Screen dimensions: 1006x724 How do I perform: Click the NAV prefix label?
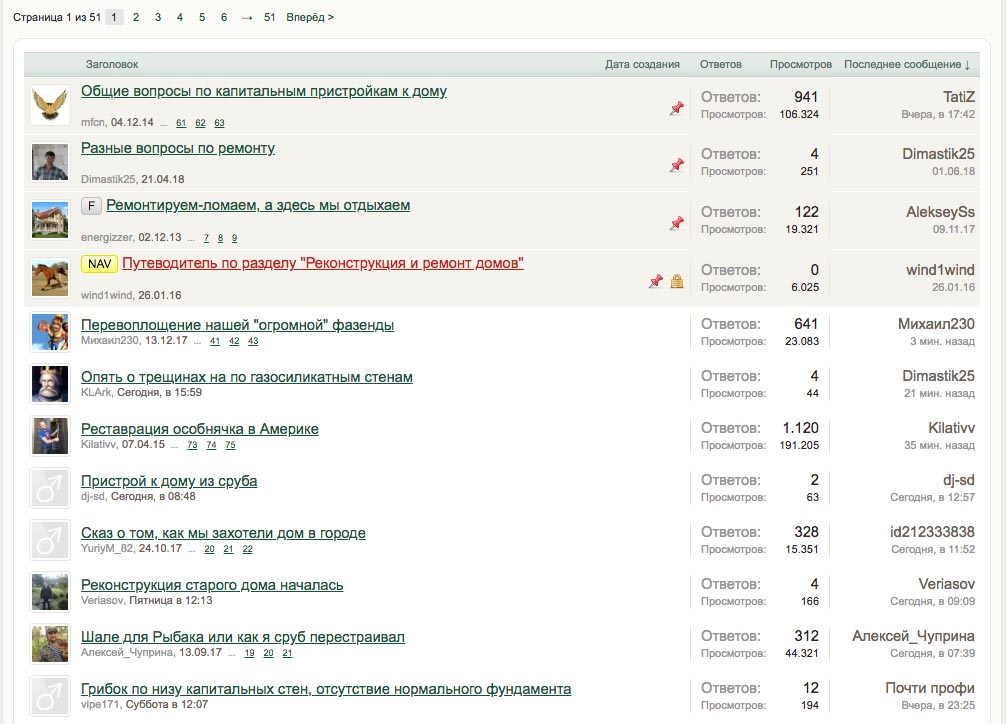[99, 264]
